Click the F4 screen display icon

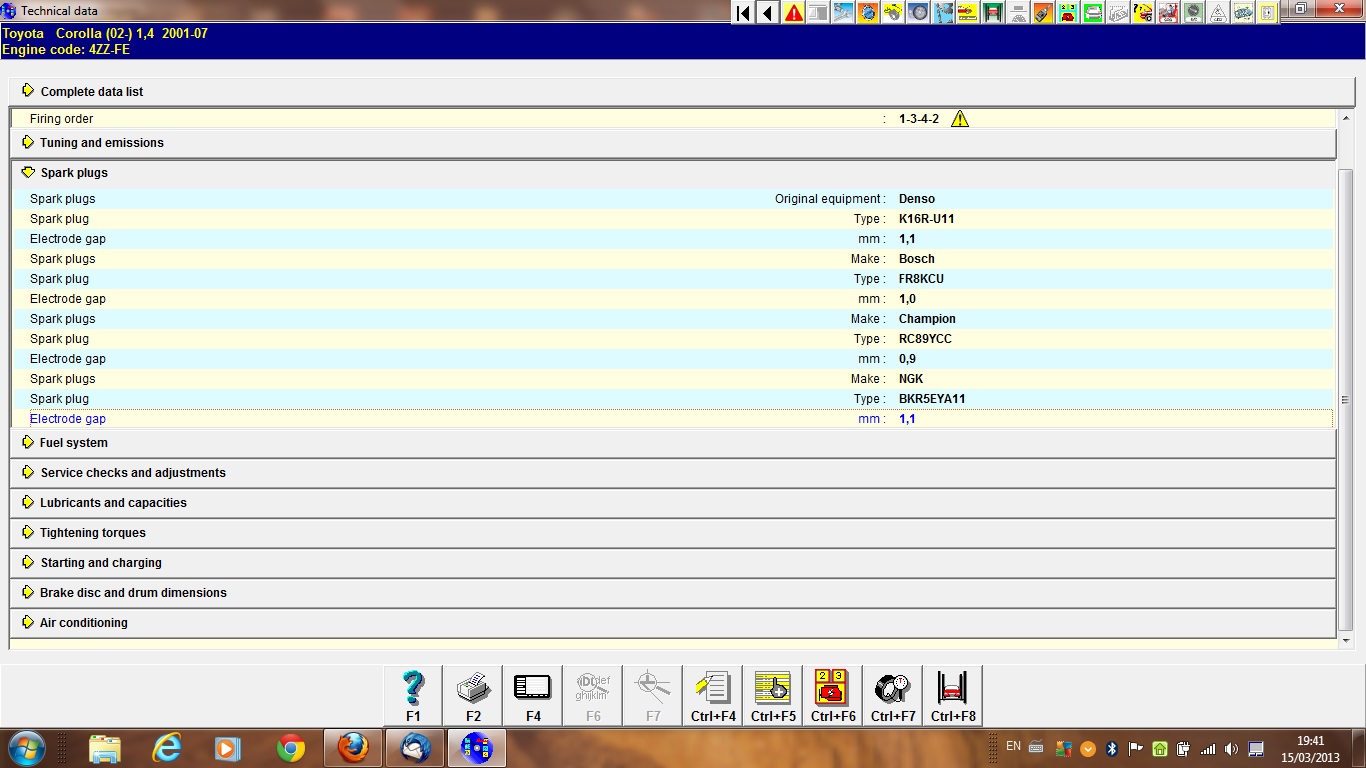(533, 695)
